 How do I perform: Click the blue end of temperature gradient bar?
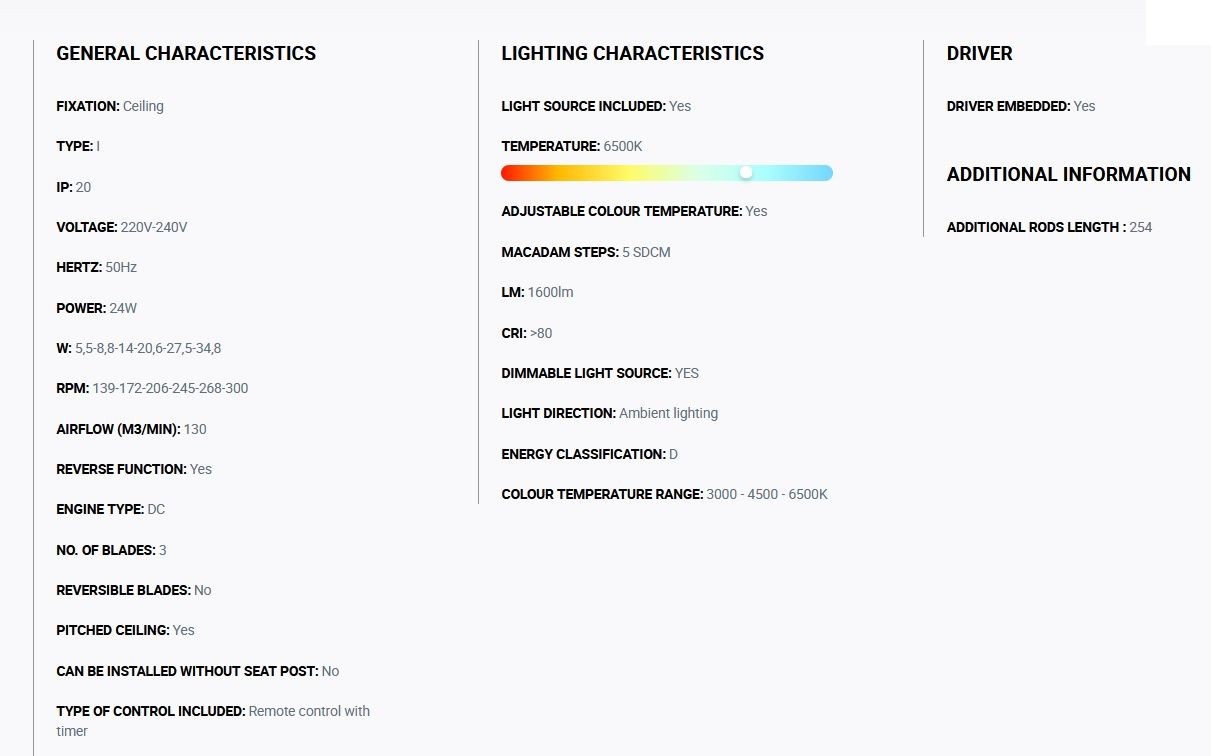[824, 173]
